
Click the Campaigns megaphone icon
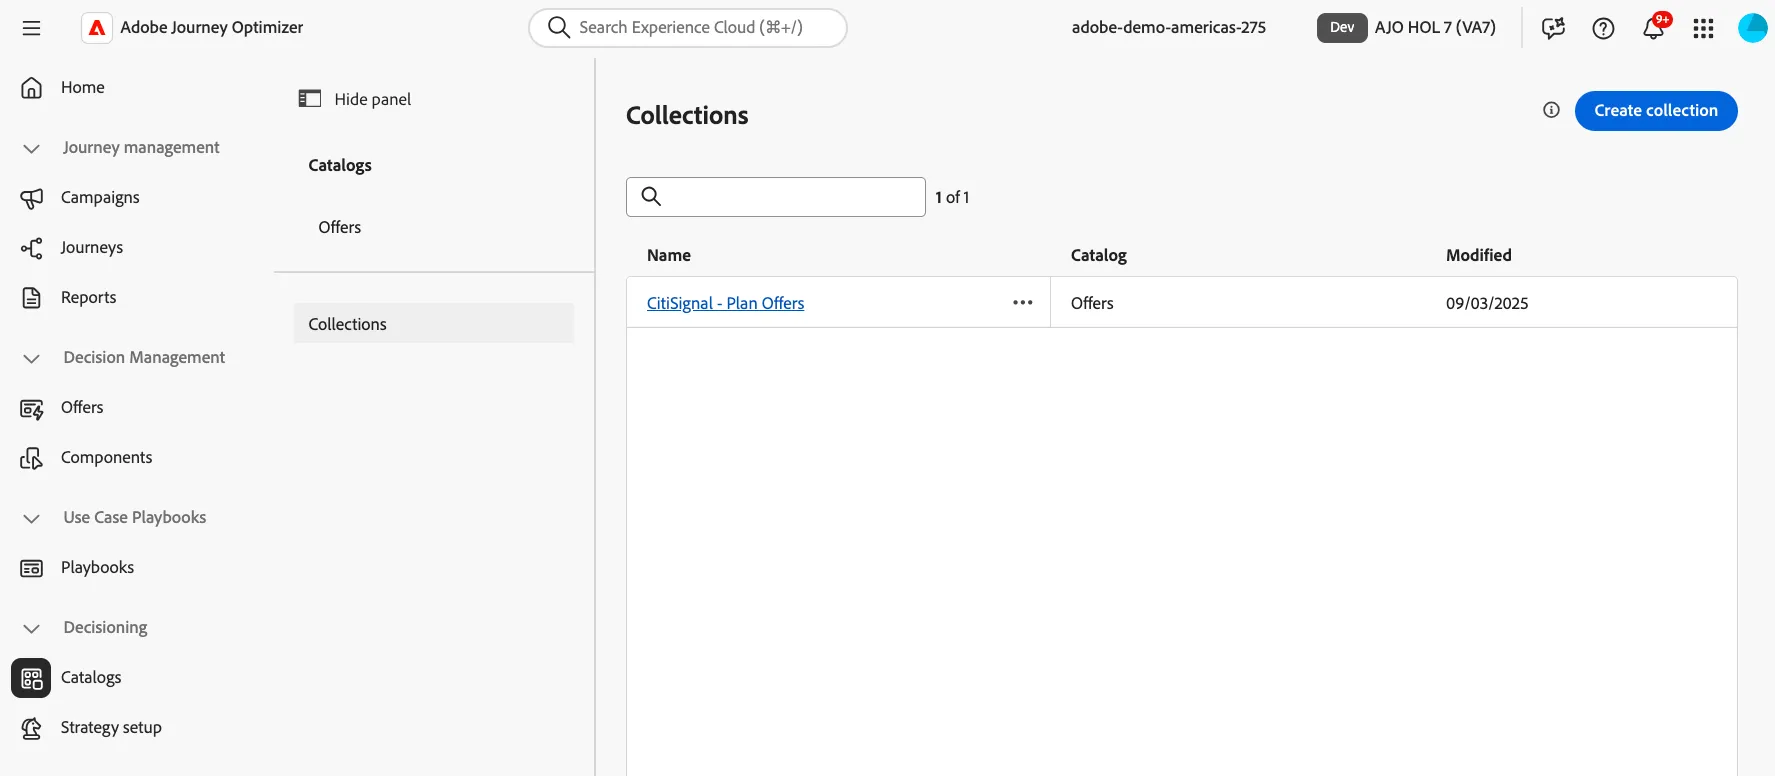pos(32,198)
